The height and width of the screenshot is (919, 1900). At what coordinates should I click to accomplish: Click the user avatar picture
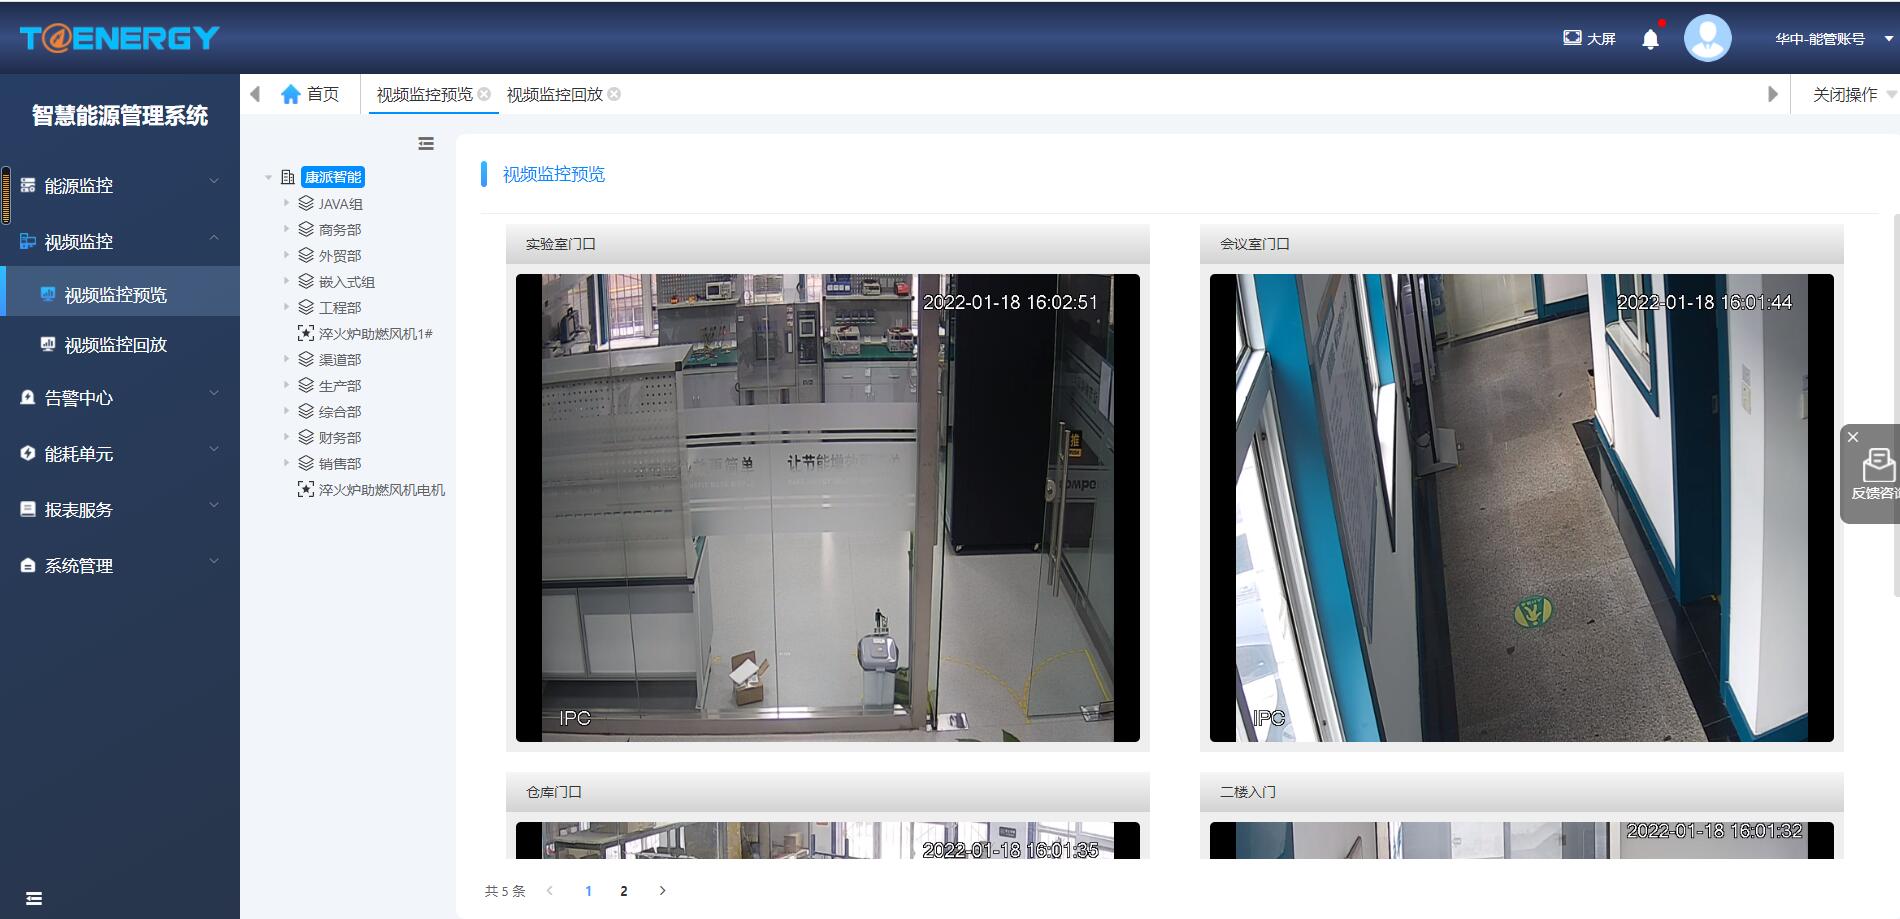click(1707, 38)
